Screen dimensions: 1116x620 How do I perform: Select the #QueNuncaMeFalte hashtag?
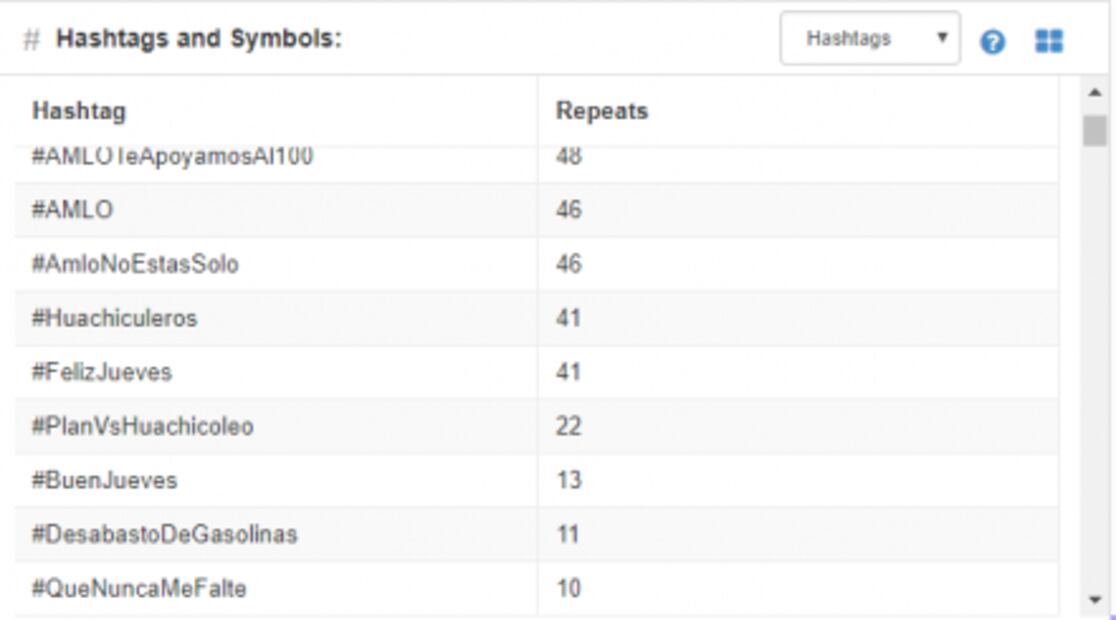click(x=139, y=588)
